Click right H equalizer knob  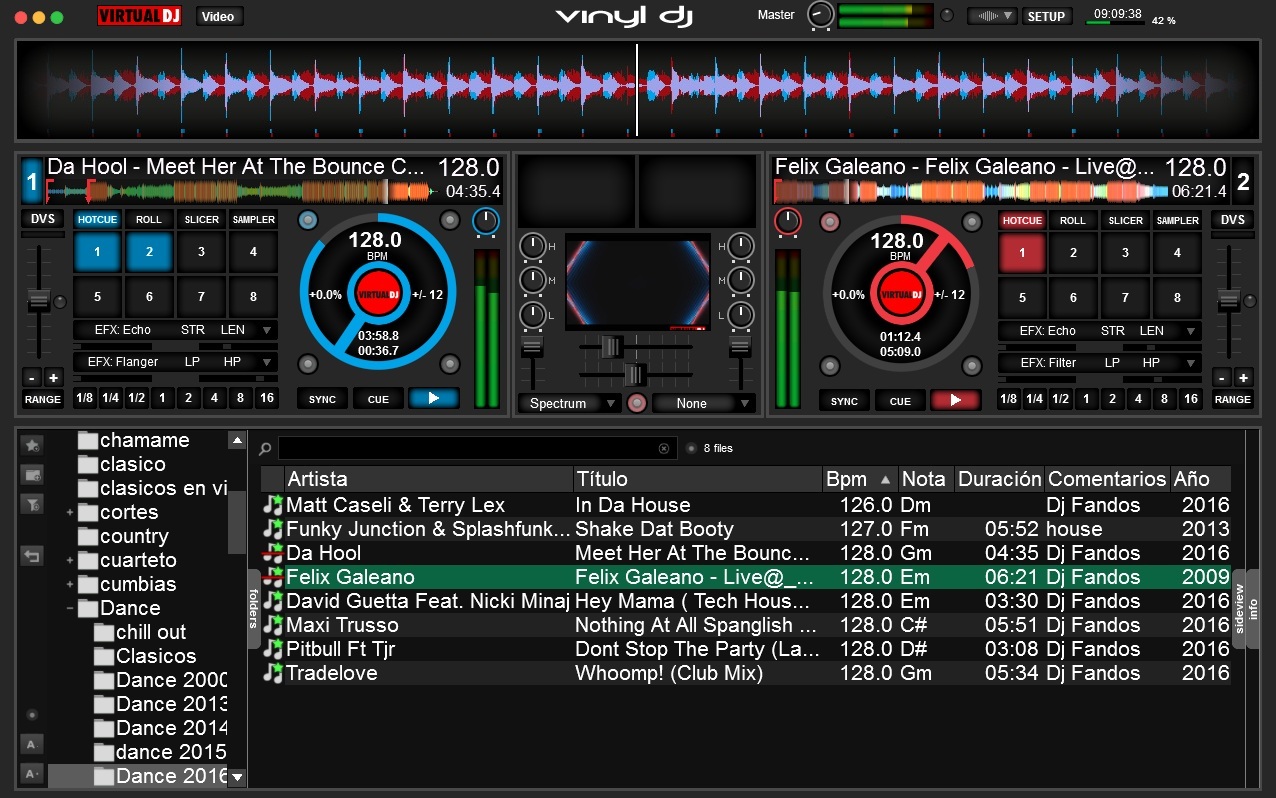pyautogui.click(x=741, y=246)
